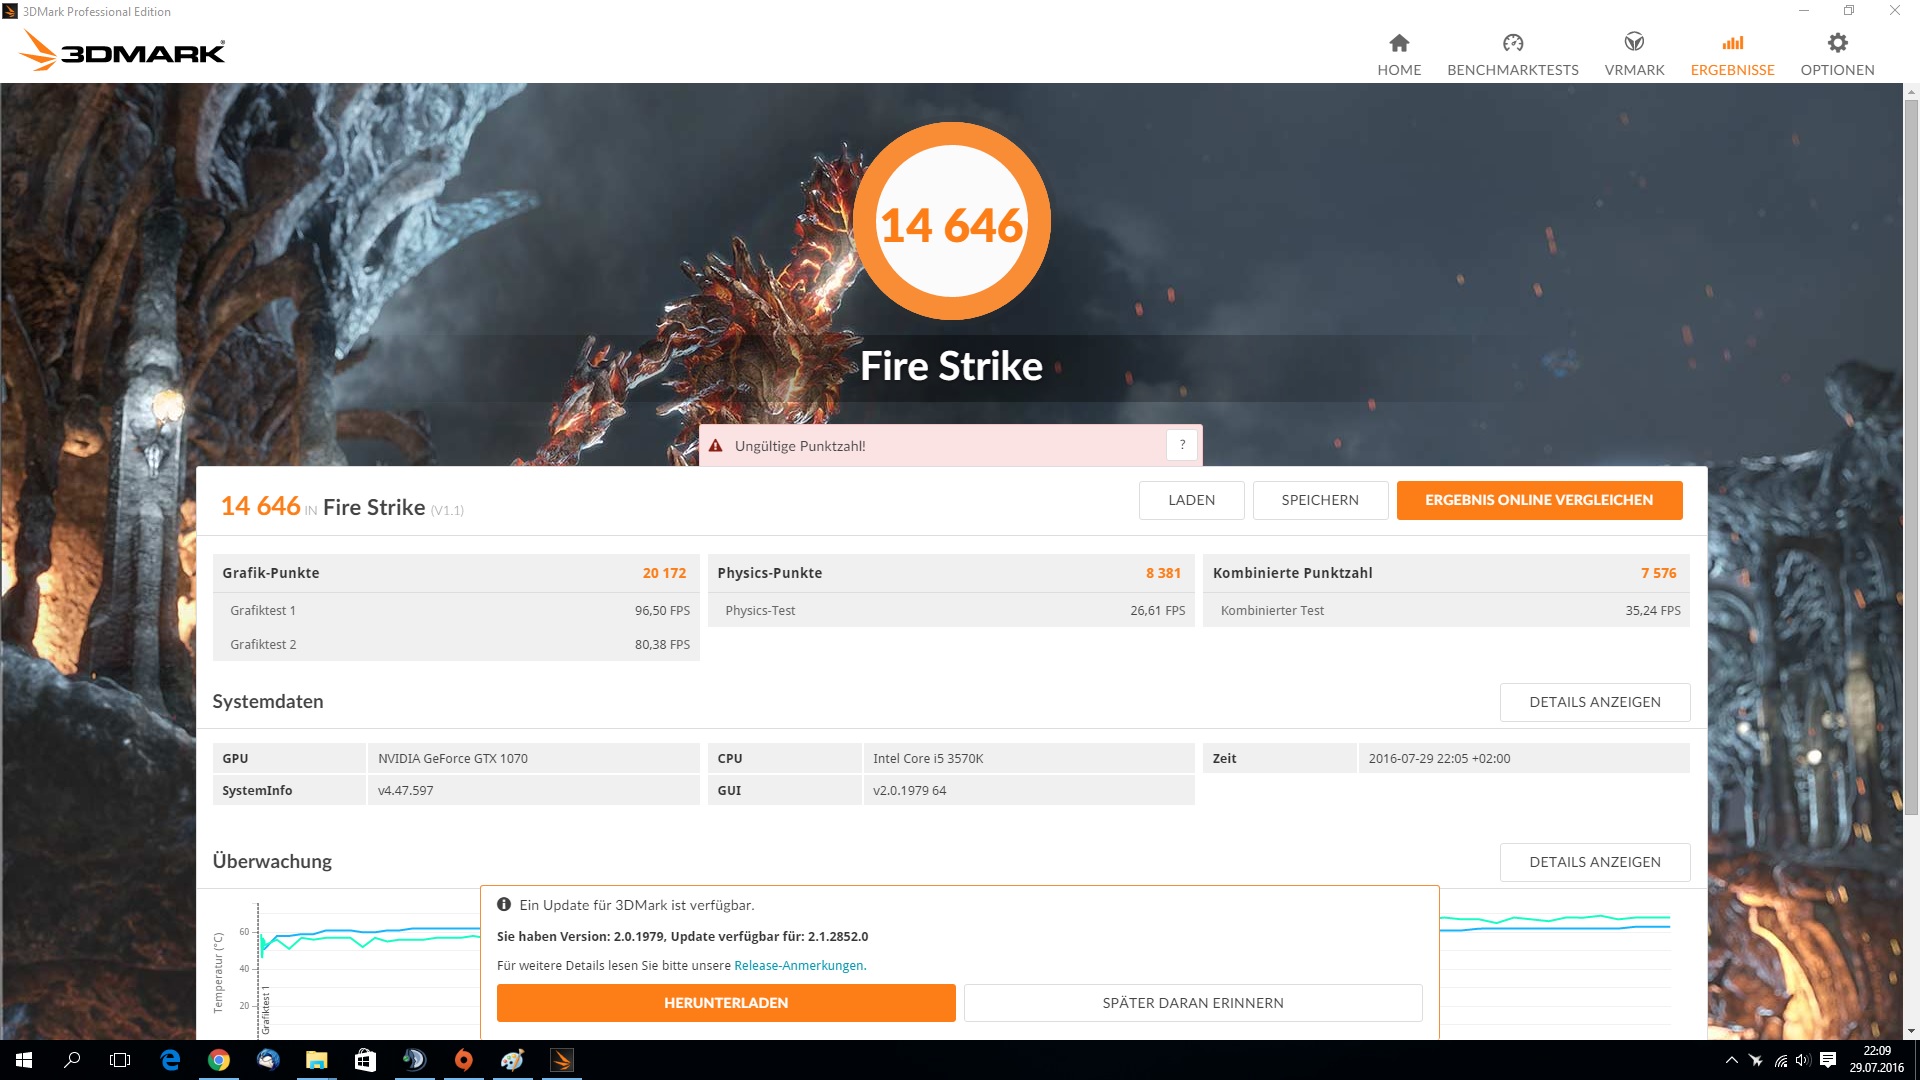Click the vertical scrollbar down arrow
This screenshot has height=1080, width=1920.
1911,1031
